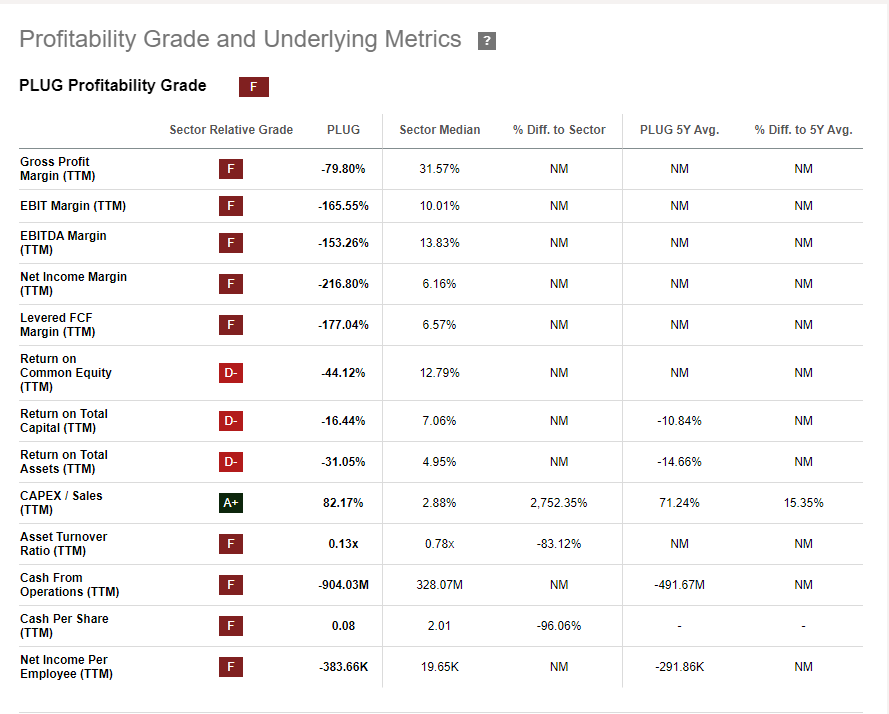The width and height of the screenshot is (889, 714).
Task: Click the help question mark icon
Action: click(x=487, y=41)
